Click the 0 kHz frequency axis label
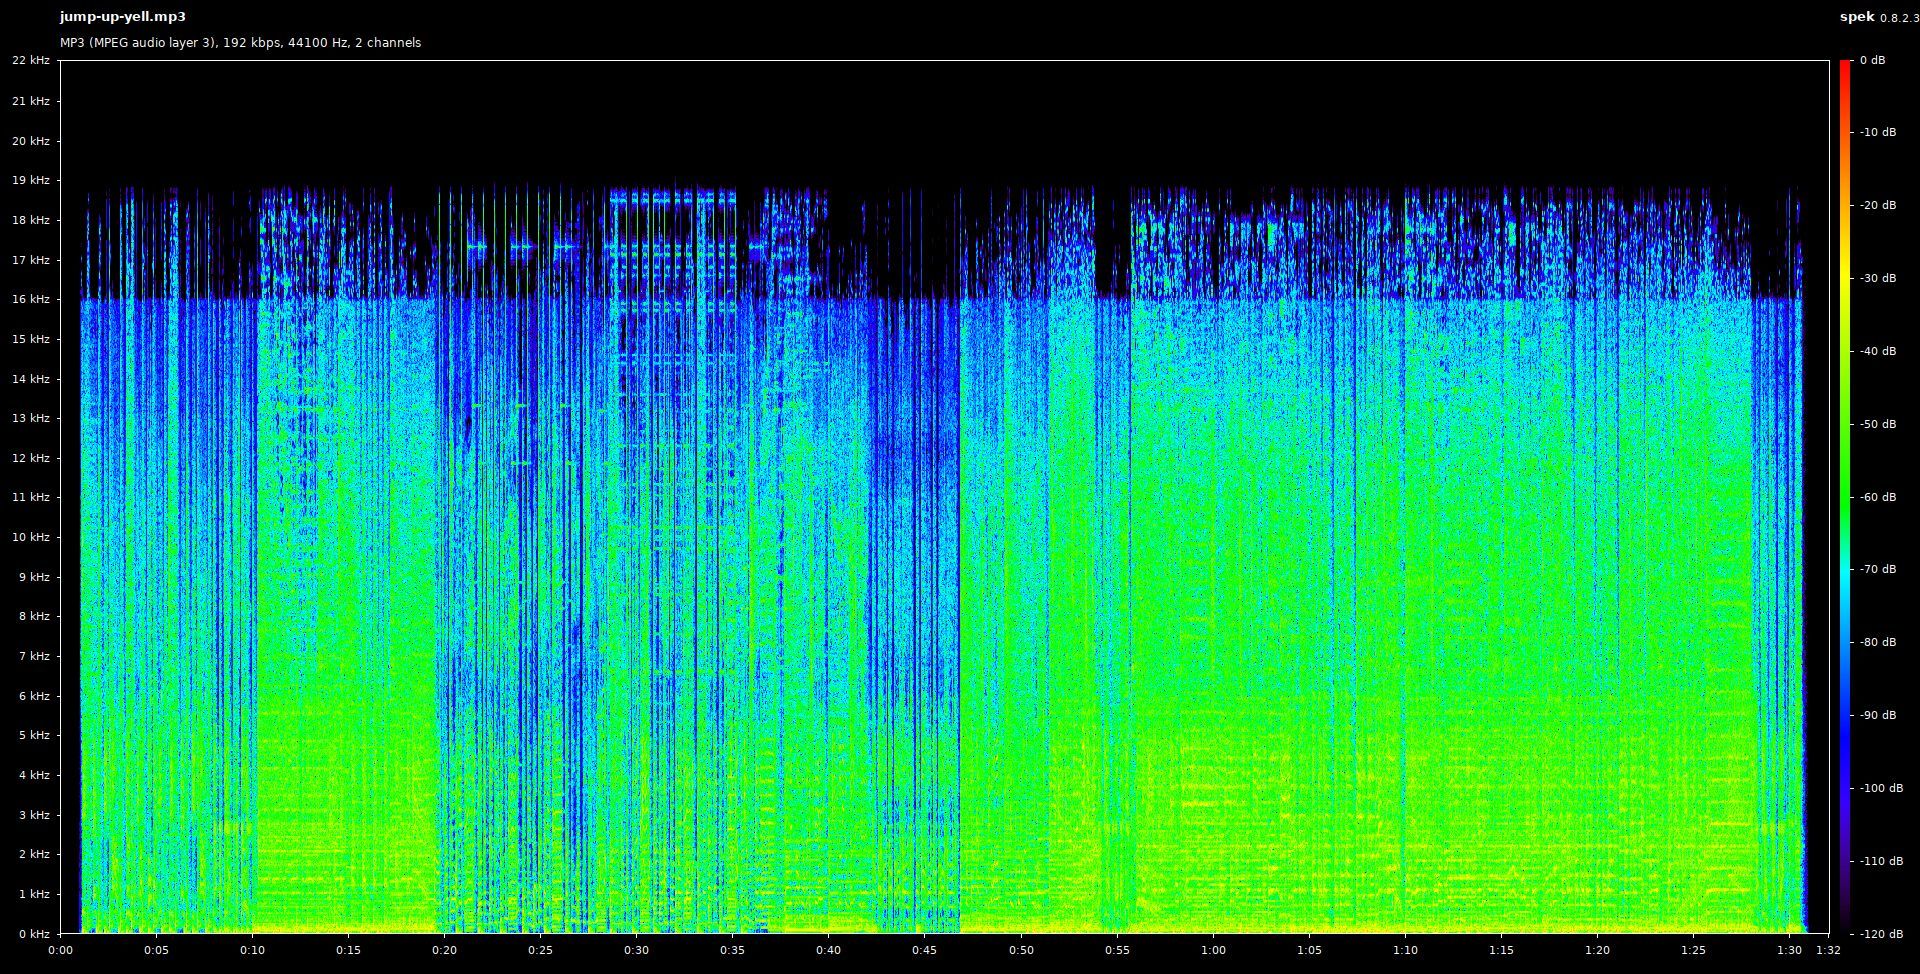Viewport: 1920px width, 974px height. tap(33, 934)
